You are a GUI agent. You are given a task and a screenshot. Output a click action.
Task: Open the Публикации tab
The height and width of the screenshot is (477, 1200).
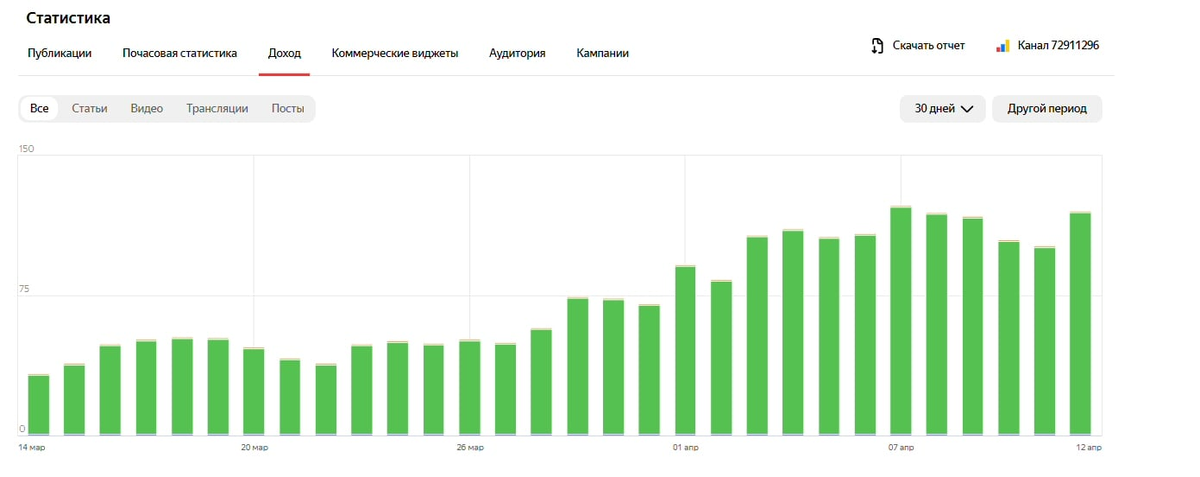click(x=60, y=53)
